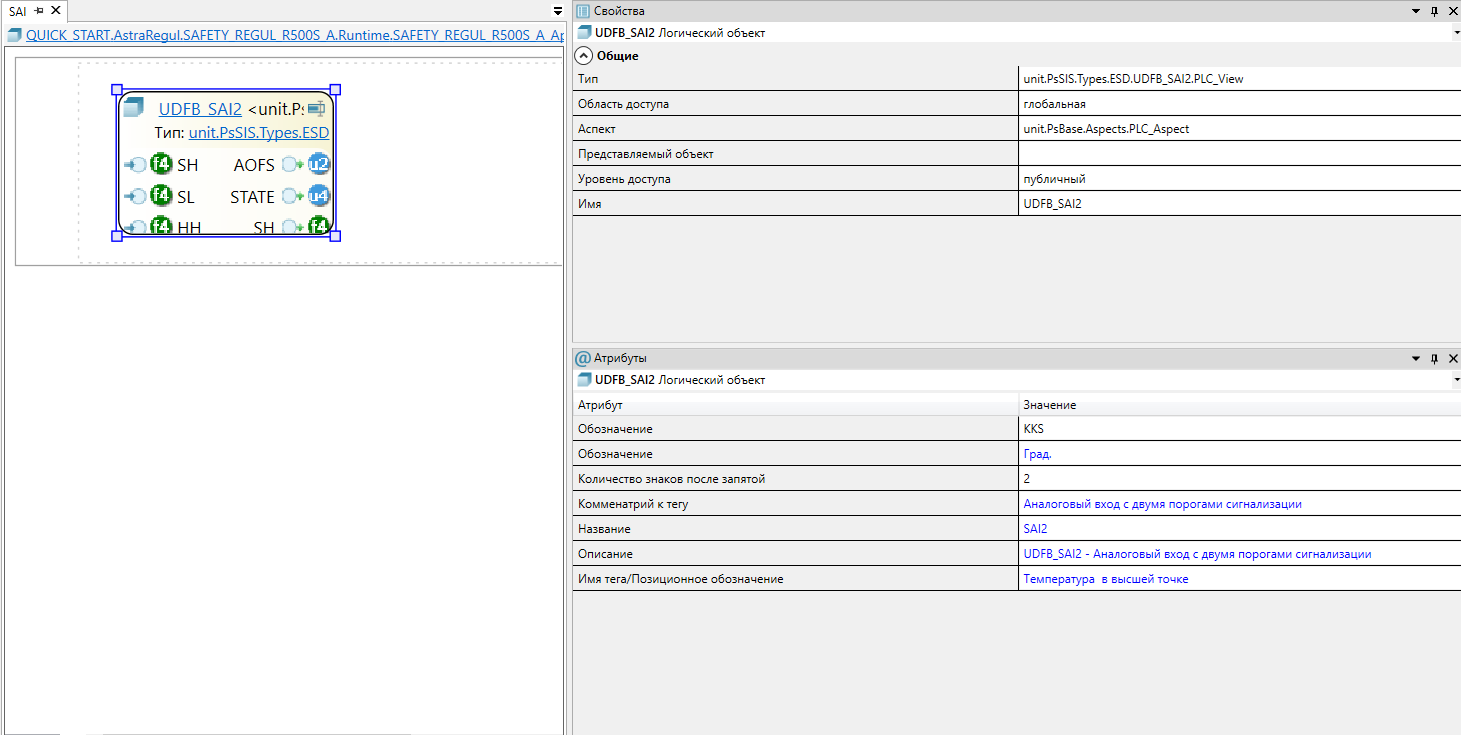Click the blue u4 icon beside STATE output
The image size is (1461, 735).
(x=318, y=196)
